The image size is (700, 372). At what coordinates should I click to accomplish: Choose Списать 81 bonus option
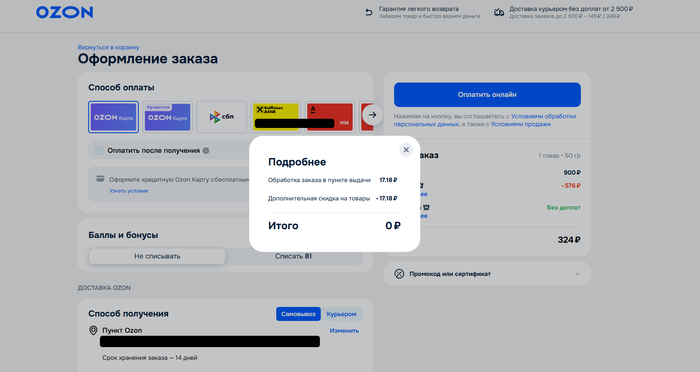(293, 256)
